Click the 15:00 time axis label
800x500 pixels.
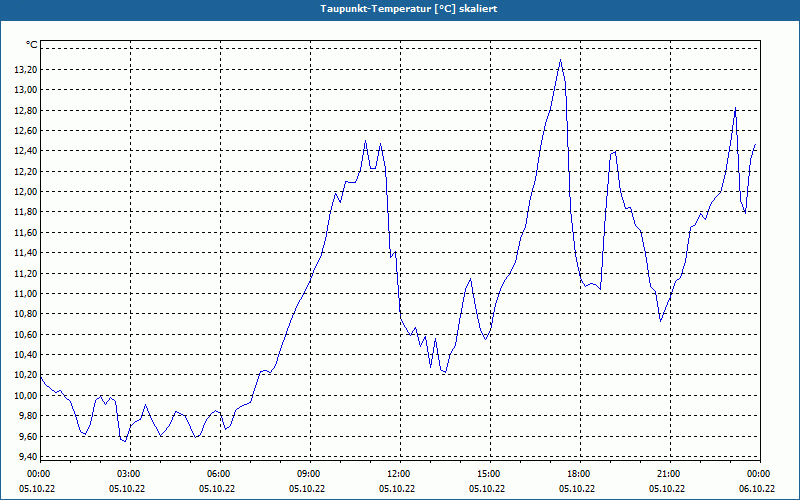tap(490, 474)
